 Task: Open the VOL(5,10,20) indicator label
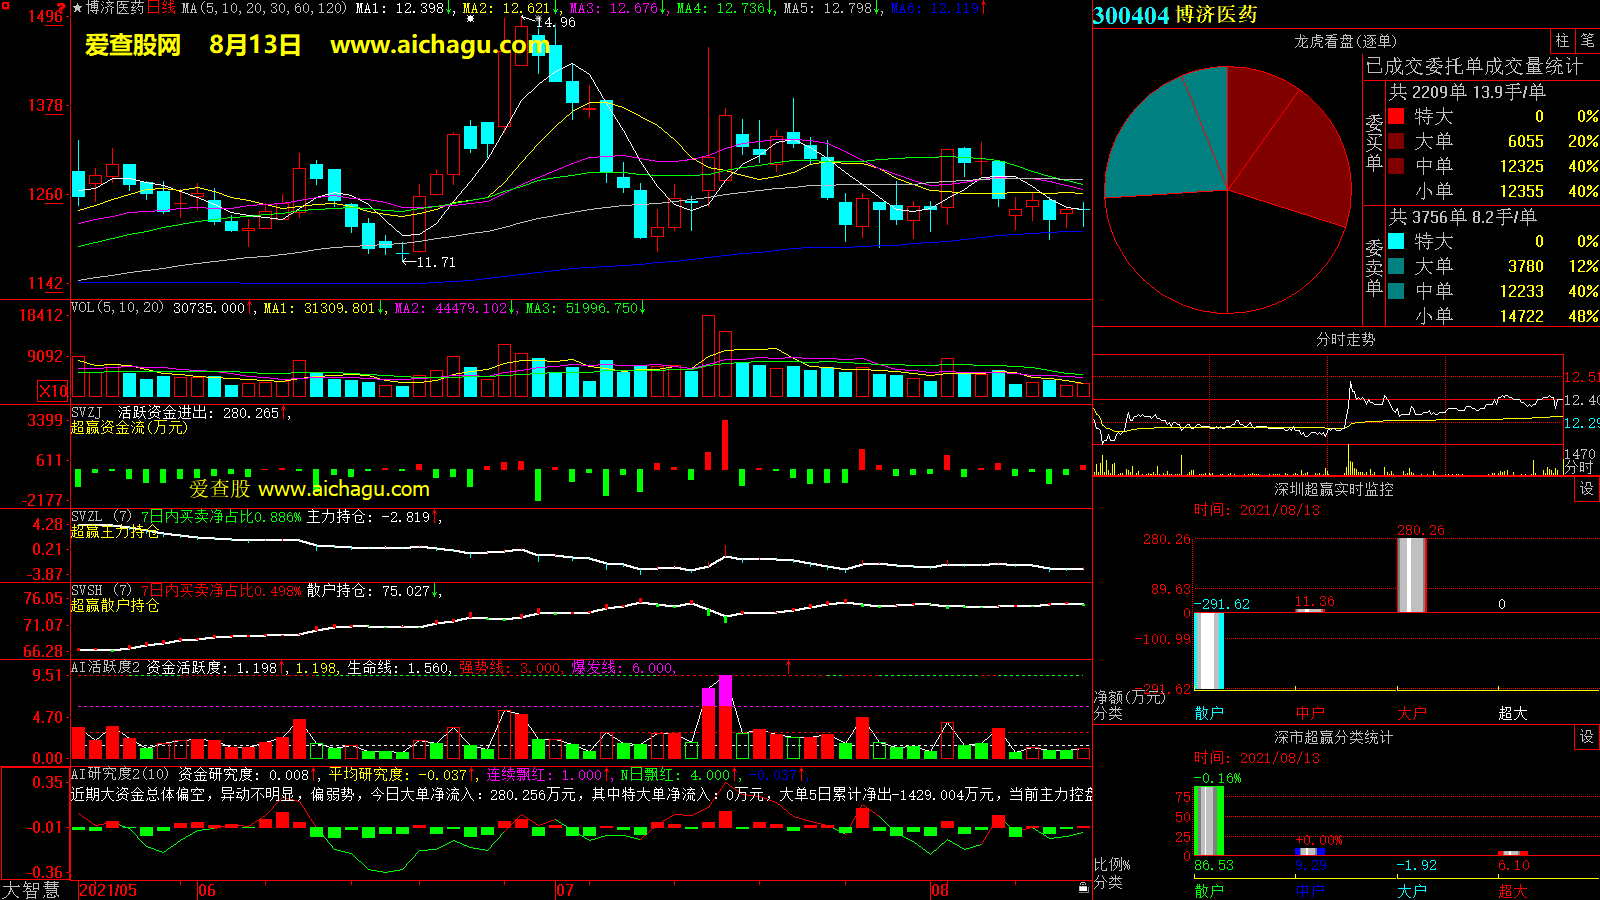(x=117, y=308)
